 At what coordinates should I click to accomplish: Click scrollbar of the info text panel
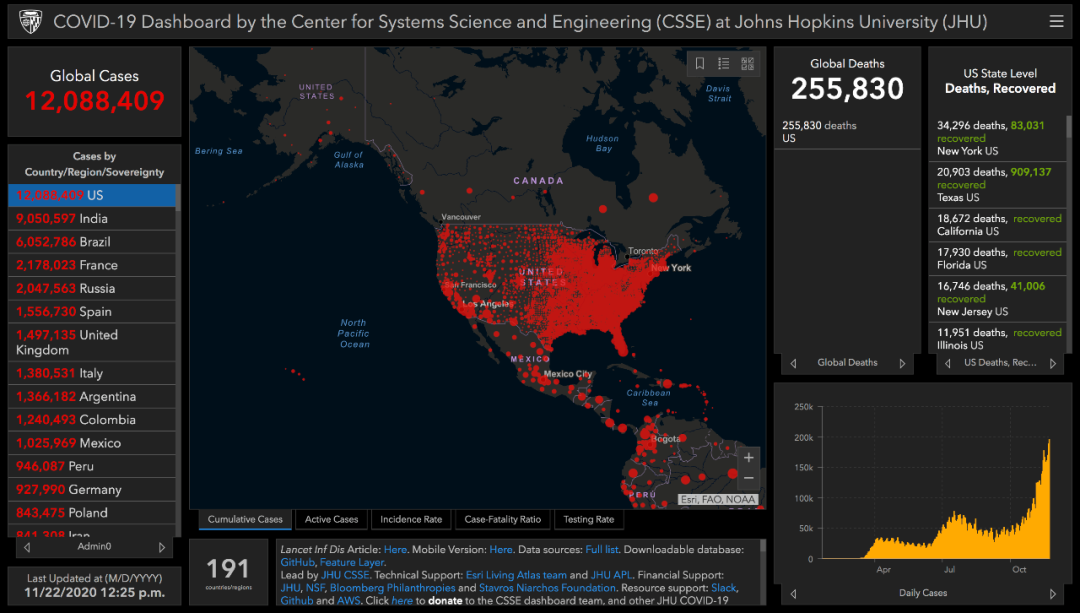[763, 547]
